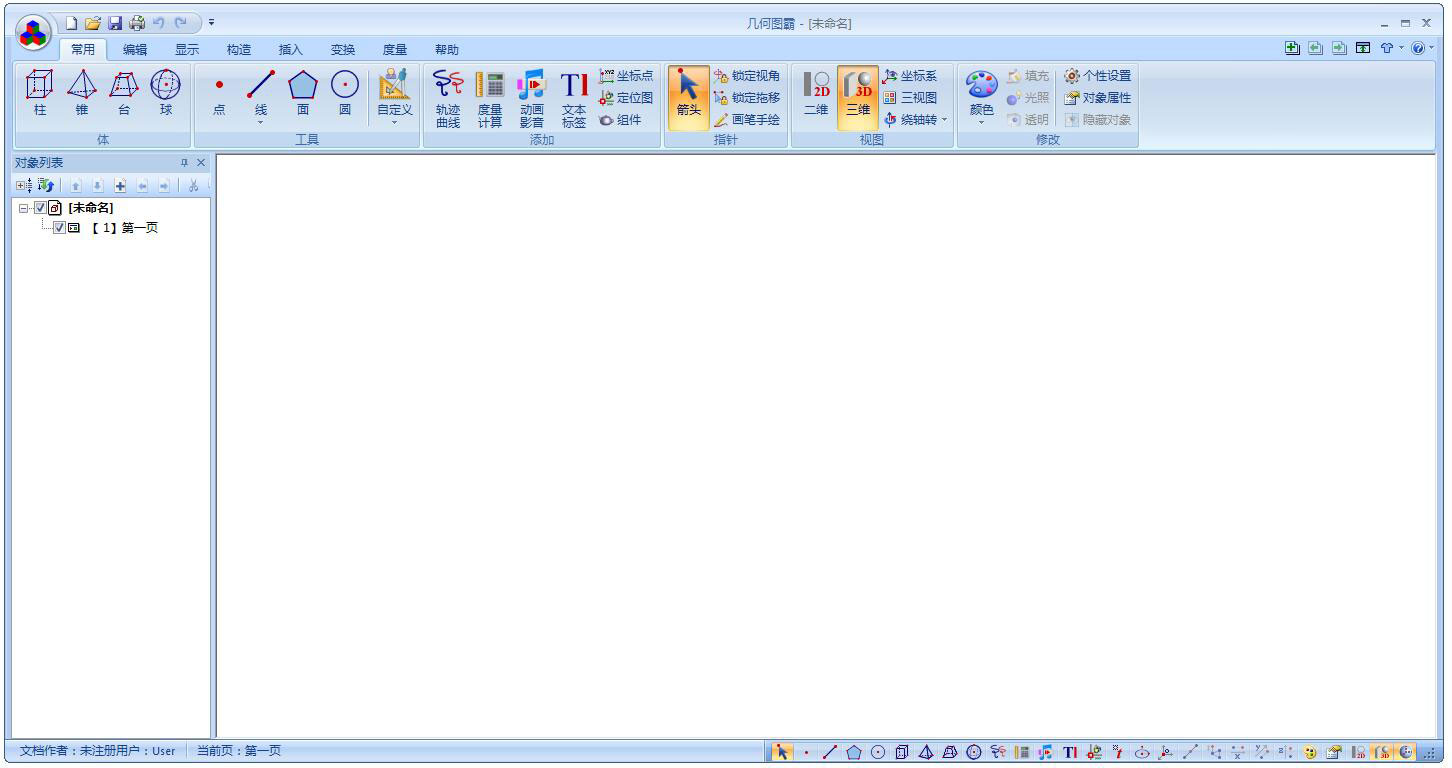Image resolution: width=1452 pixels, height=768 pixels.
Task: Open the 轨迹曲线 trajectory curve tool
Action: (448, 98)
